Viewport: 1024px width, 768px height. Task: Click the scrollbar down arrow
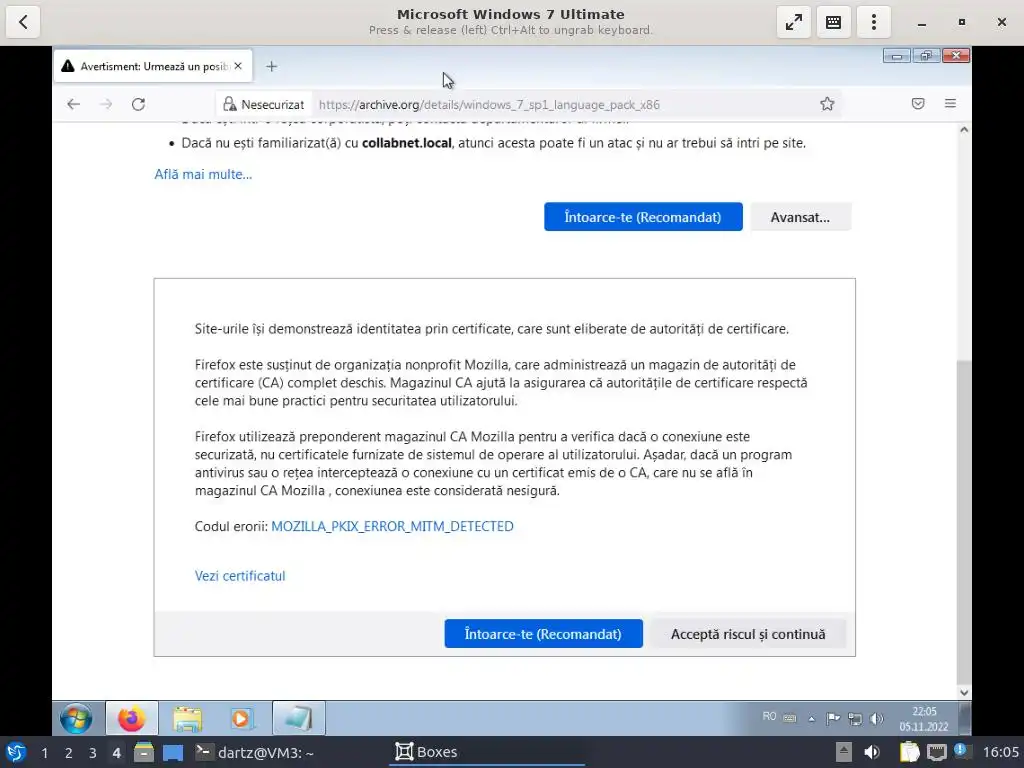[964, 693]
